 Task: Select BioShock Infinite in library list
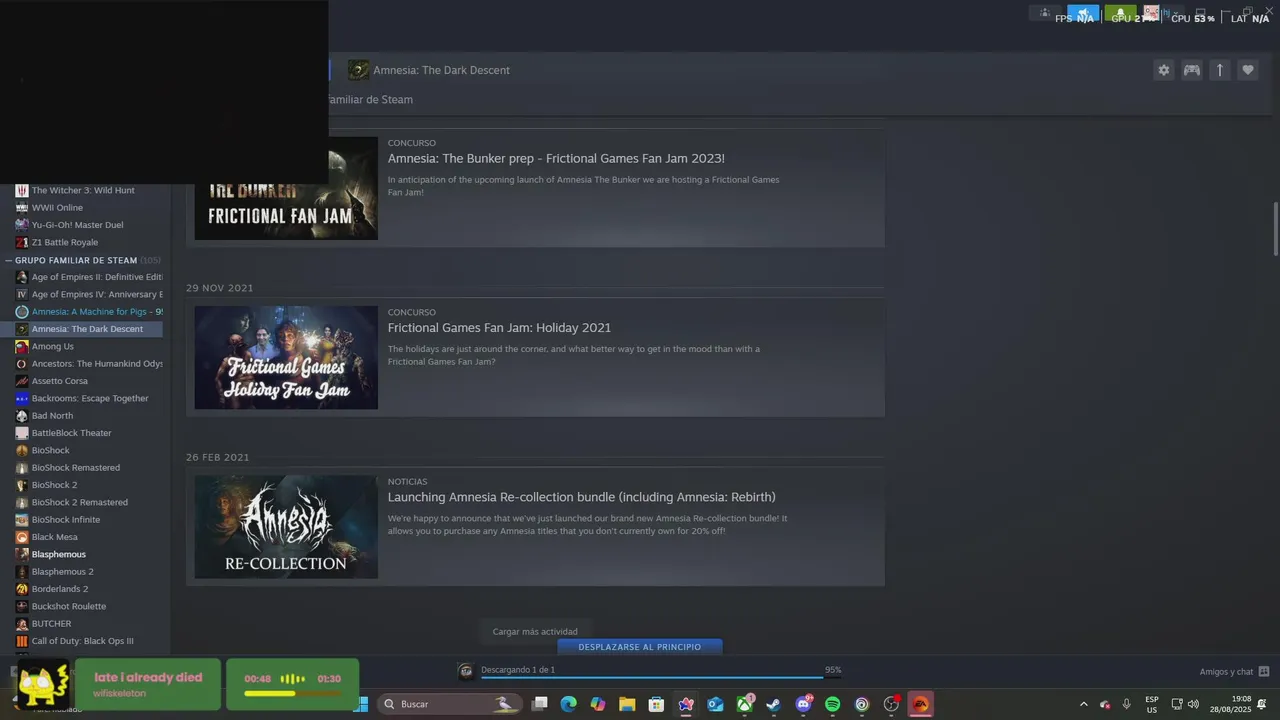[x=65, y=520]
